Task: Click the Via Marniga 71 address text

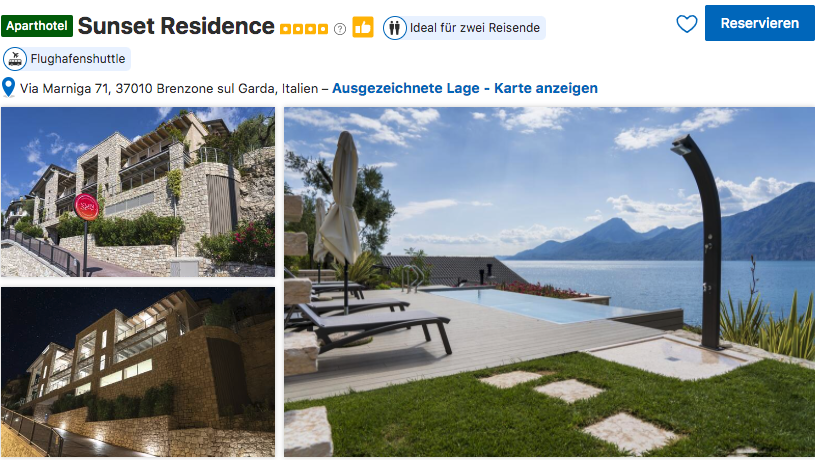Action: coord(169,89)
